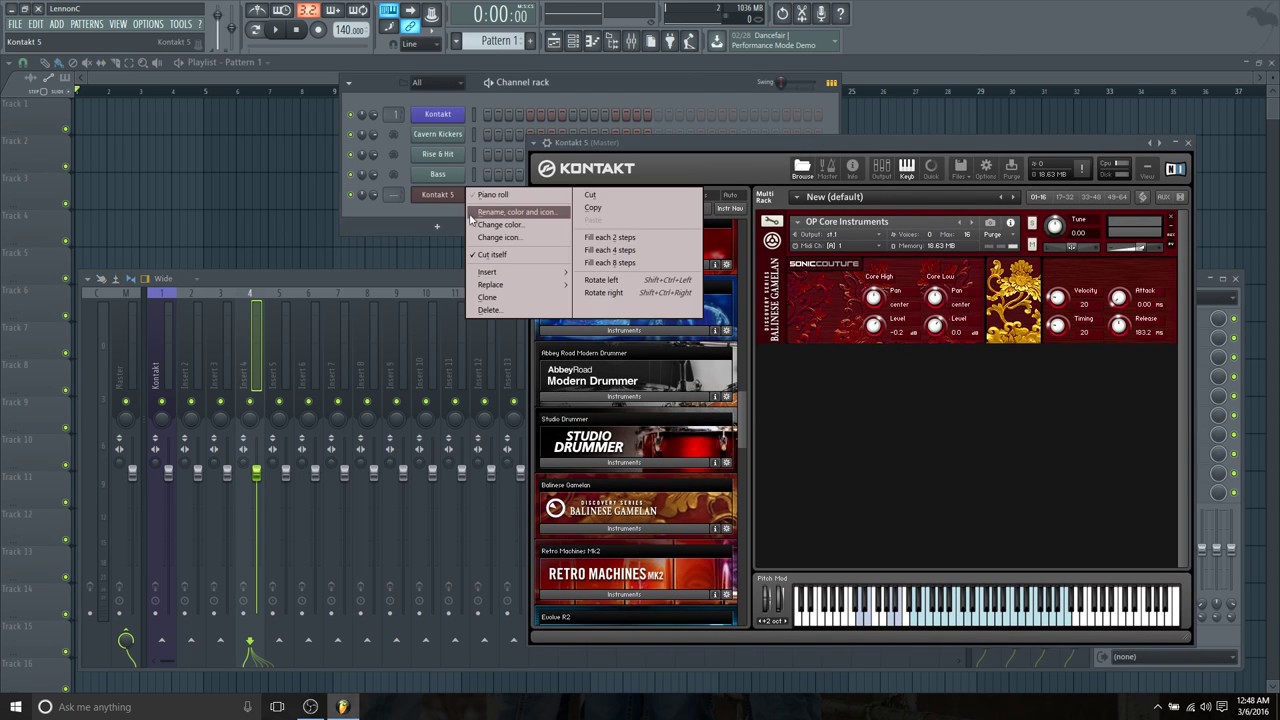Click the add channel plus button

coord(437,226)
